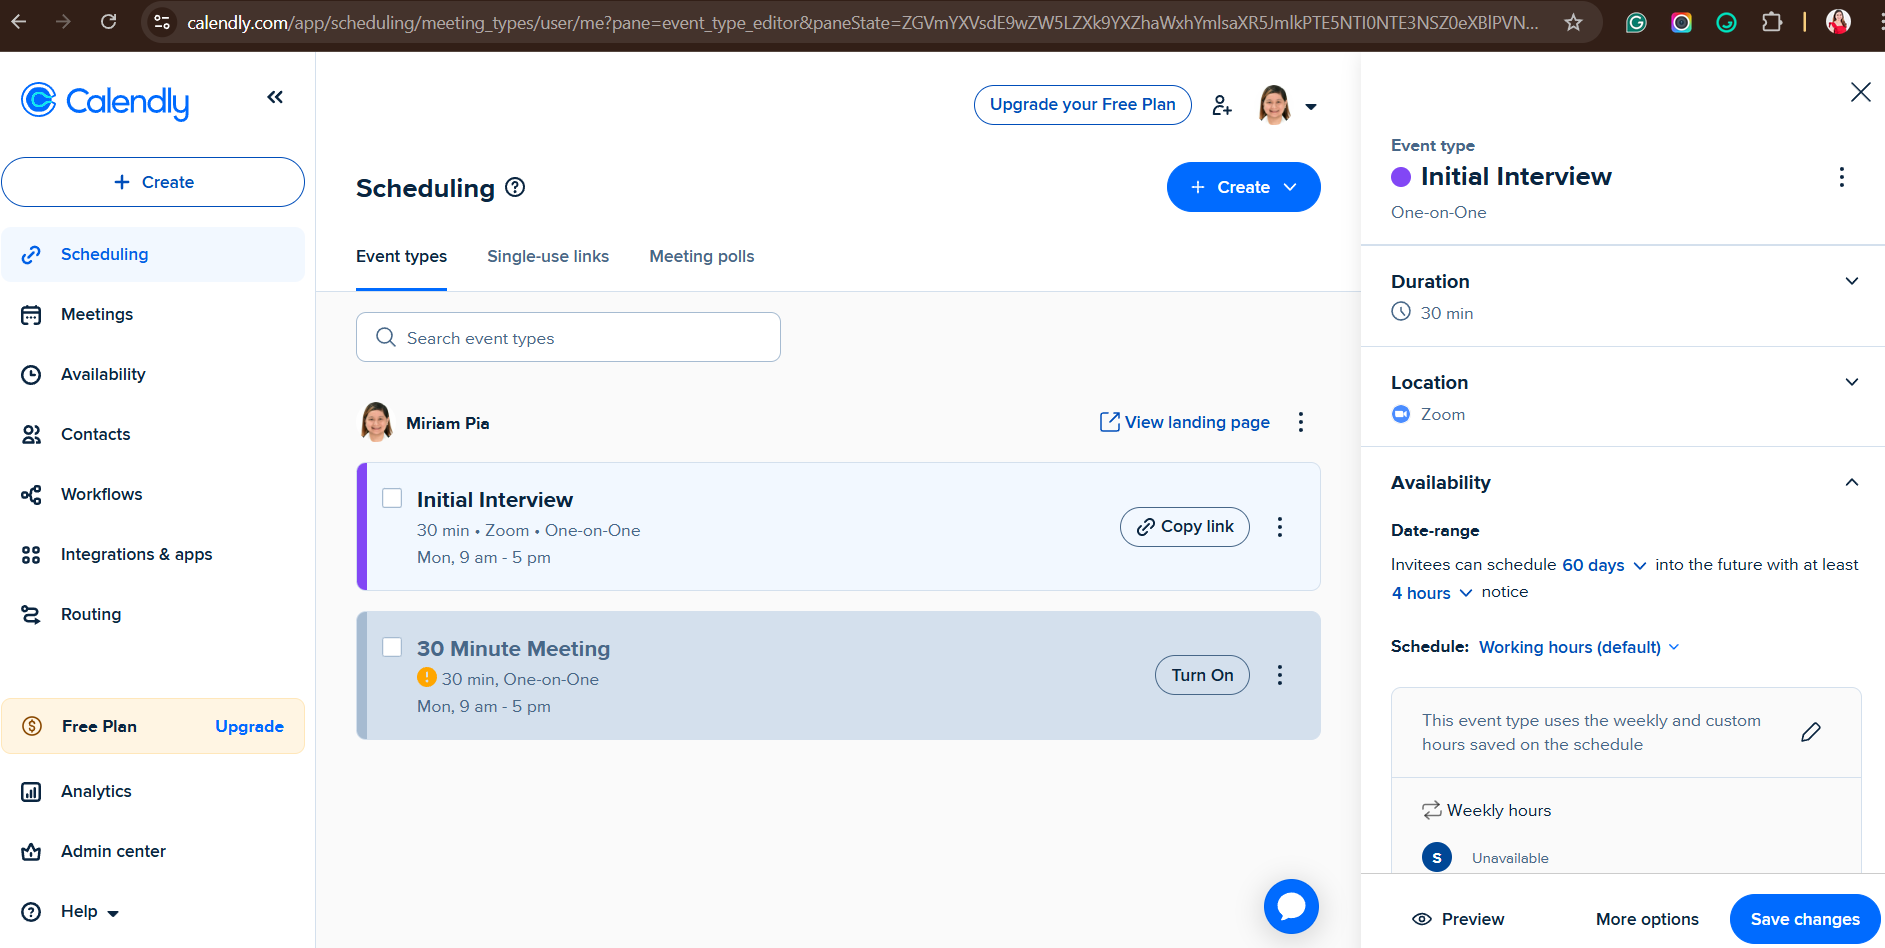
Task: Open the browser extensions puzzle icon
Action: pos(1772,22)
